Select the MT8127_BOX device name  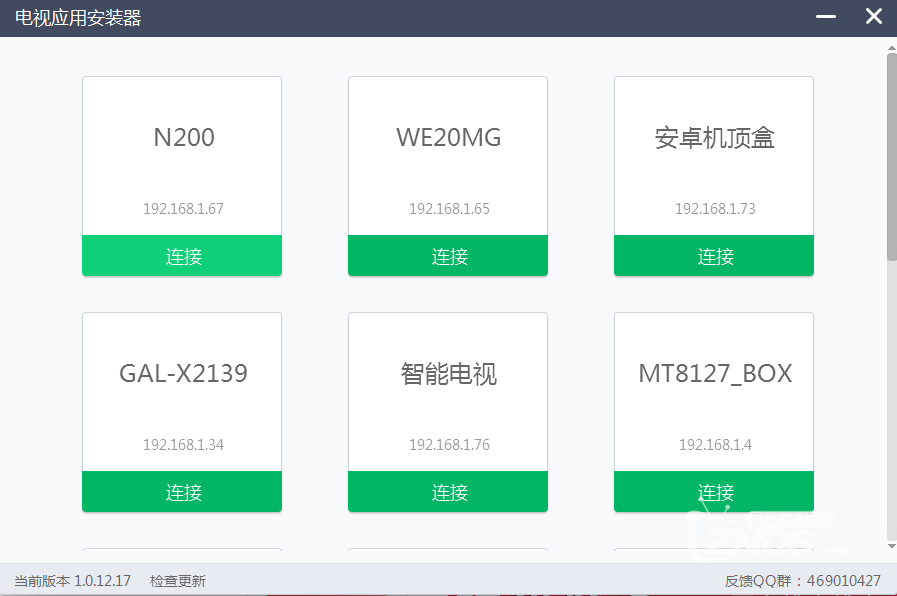[x=715, y=374]
